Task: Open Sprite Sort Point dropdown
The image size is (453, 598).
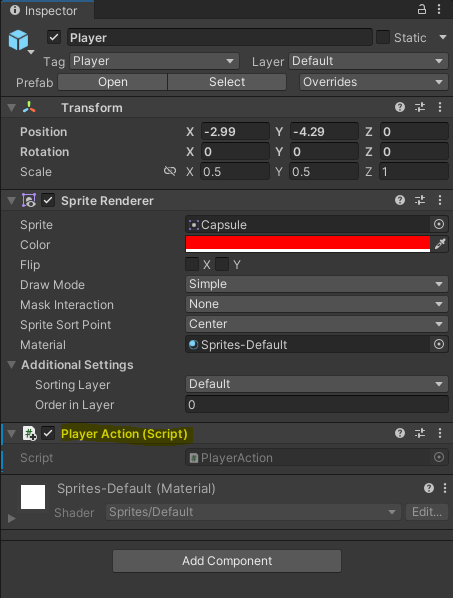Action: point(316,324)
